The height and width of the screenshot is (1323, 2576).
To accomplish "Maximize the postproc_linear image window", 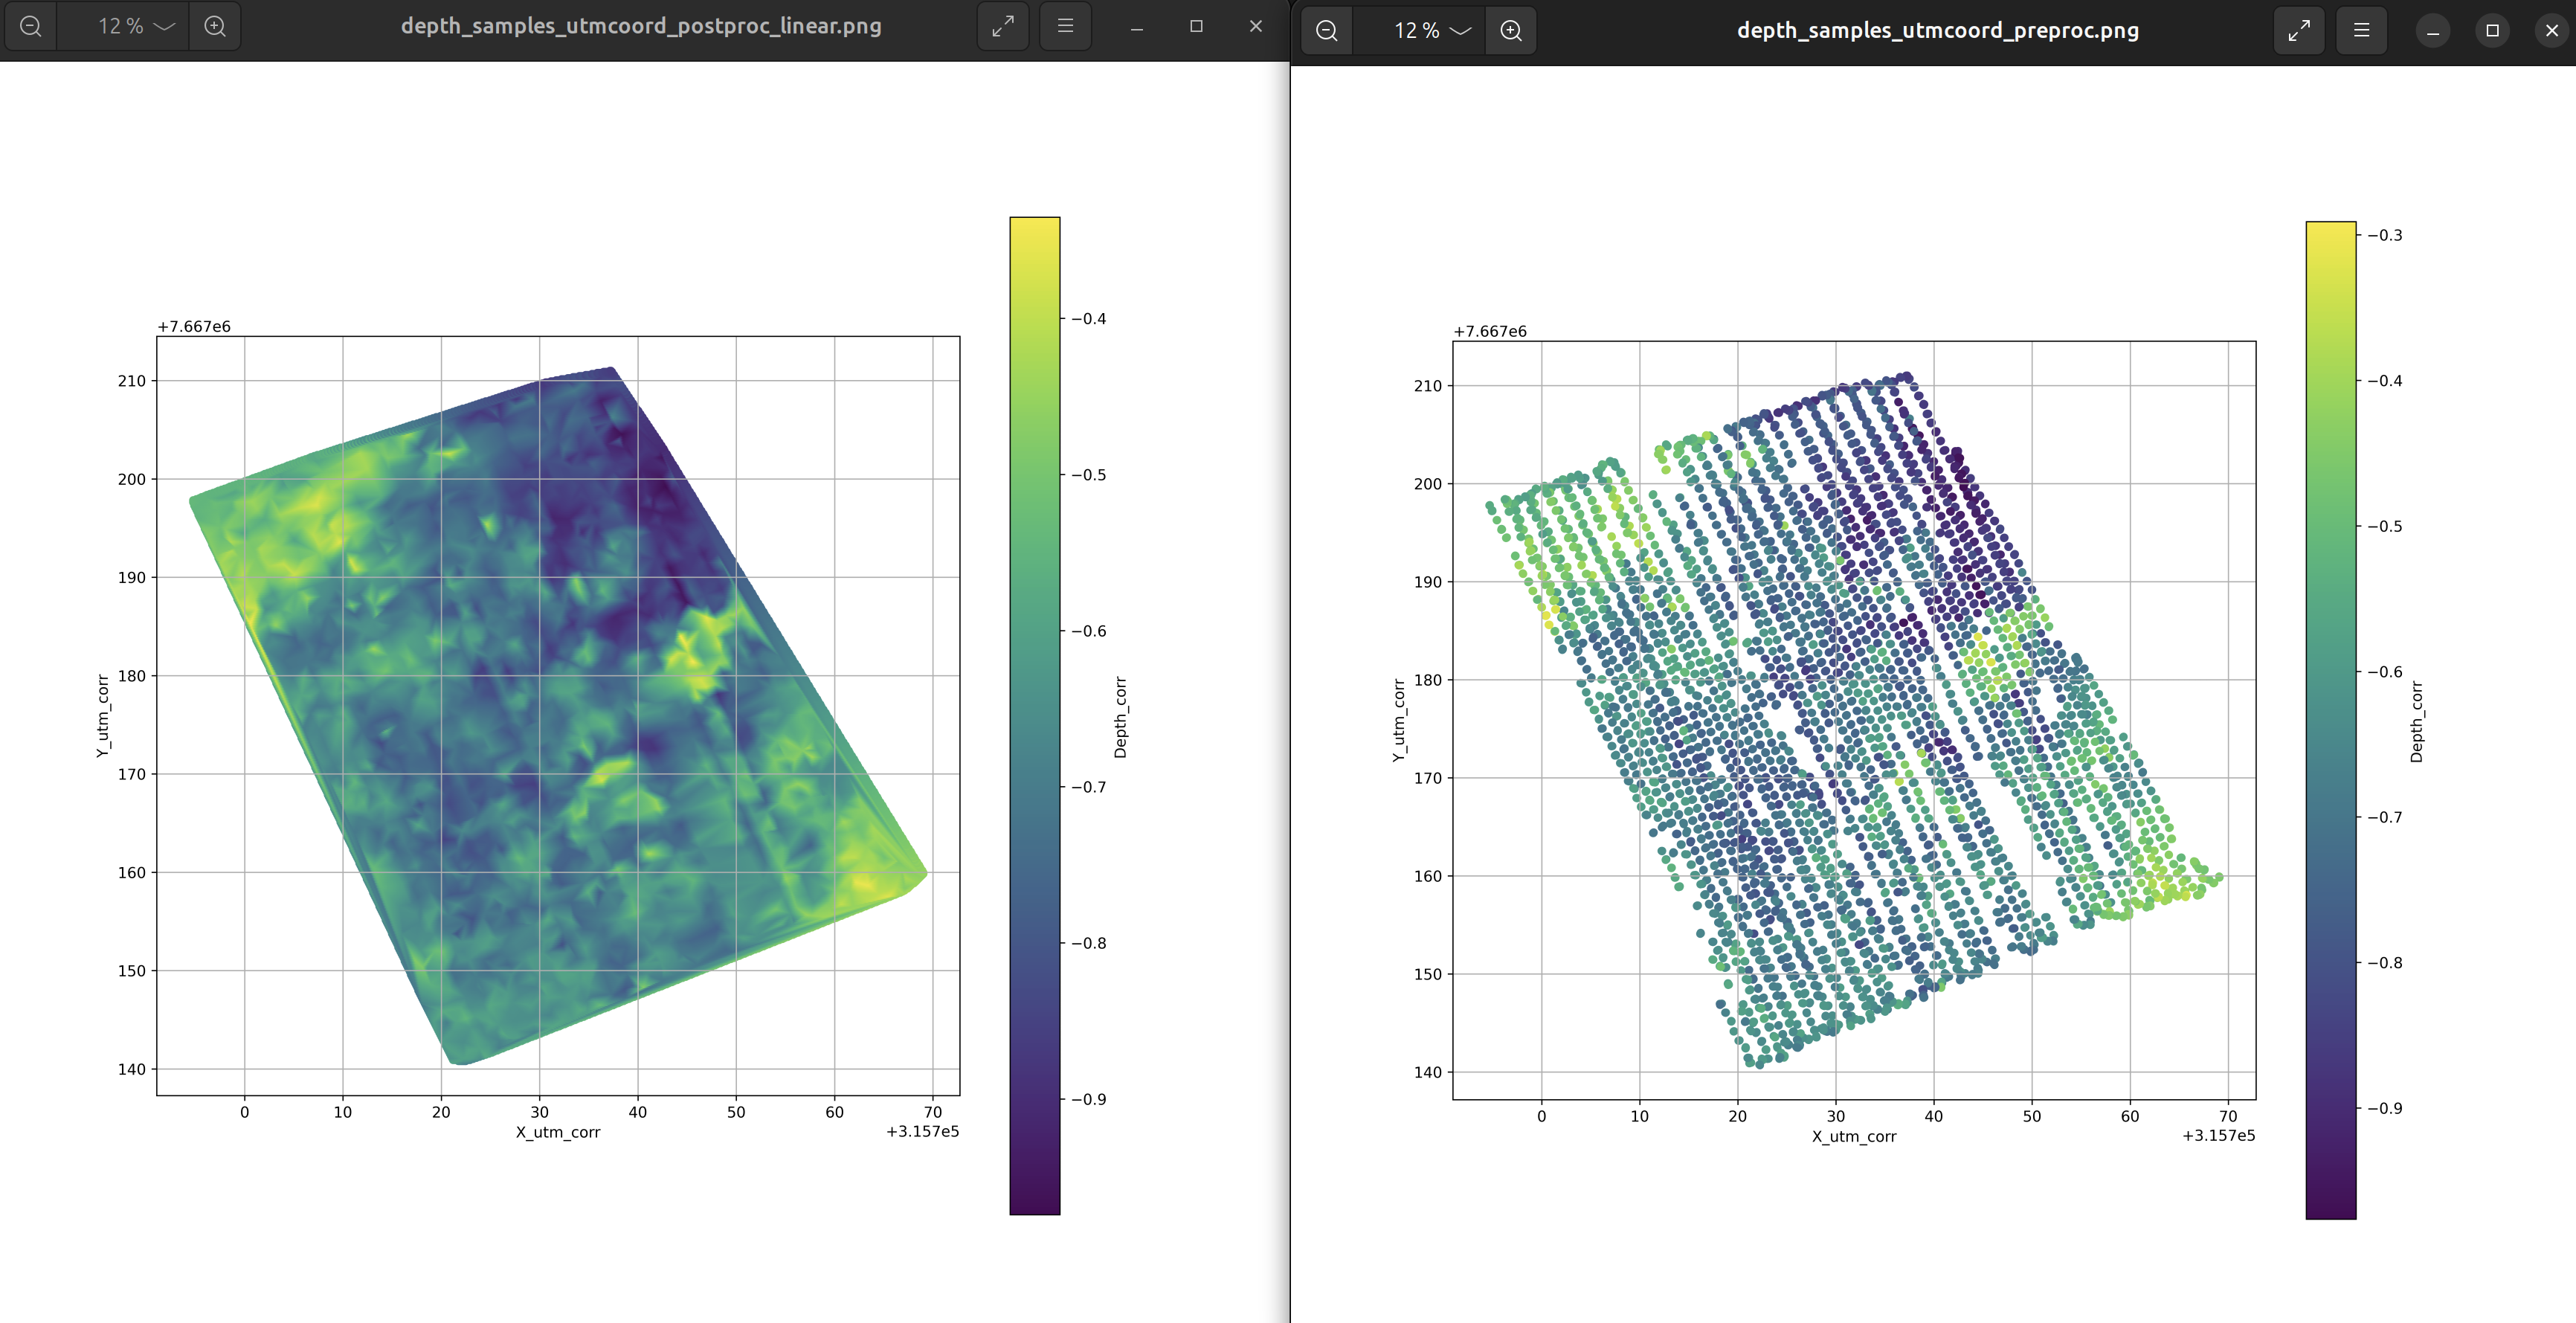I will coord(1196,27).
